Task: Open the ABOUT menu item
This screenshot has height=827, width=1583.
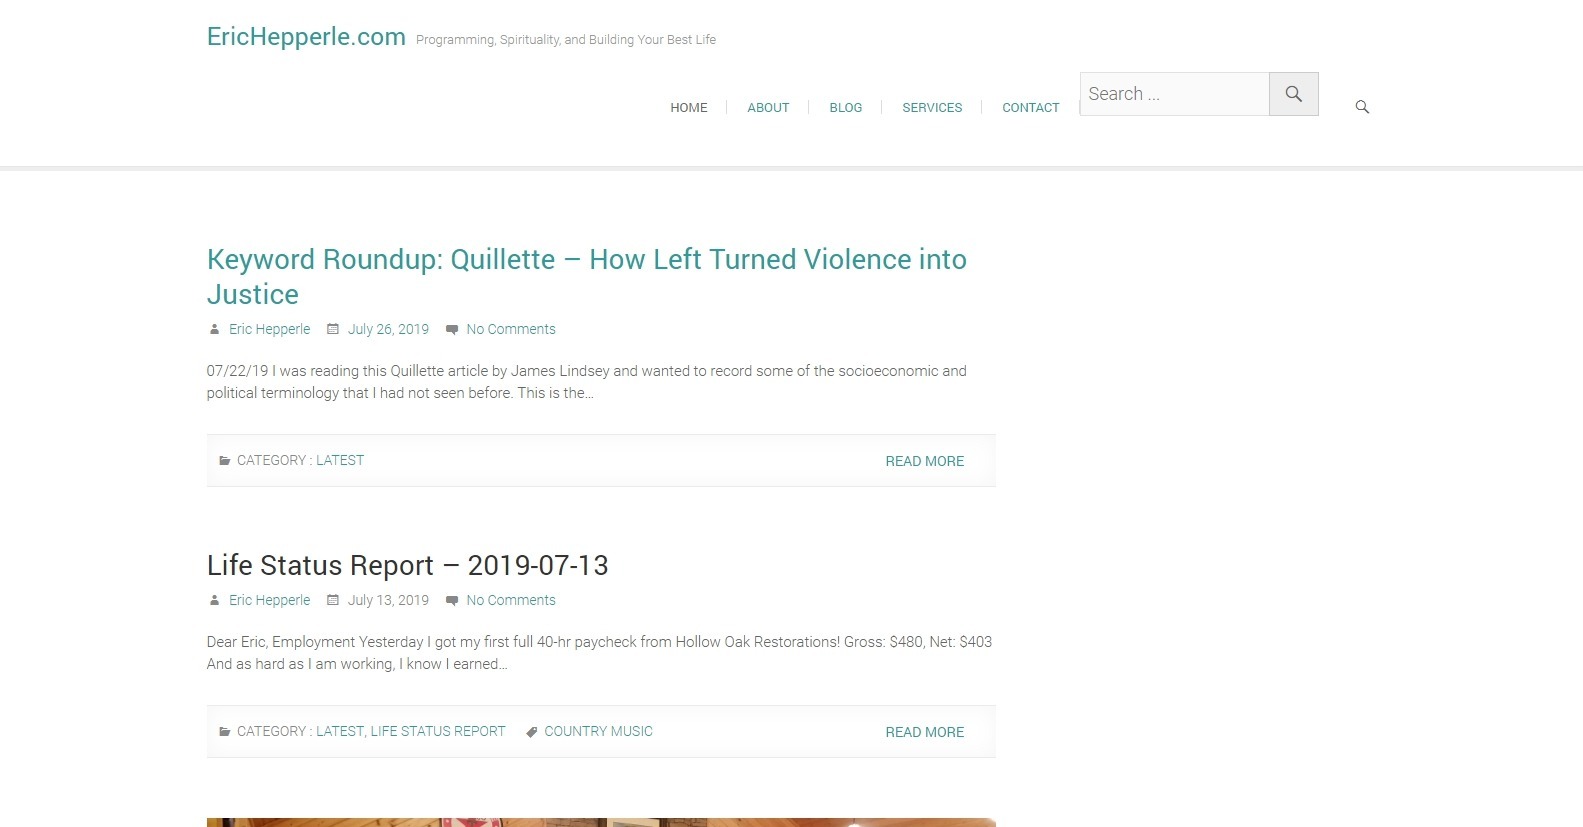Action: tap(768, 107)
